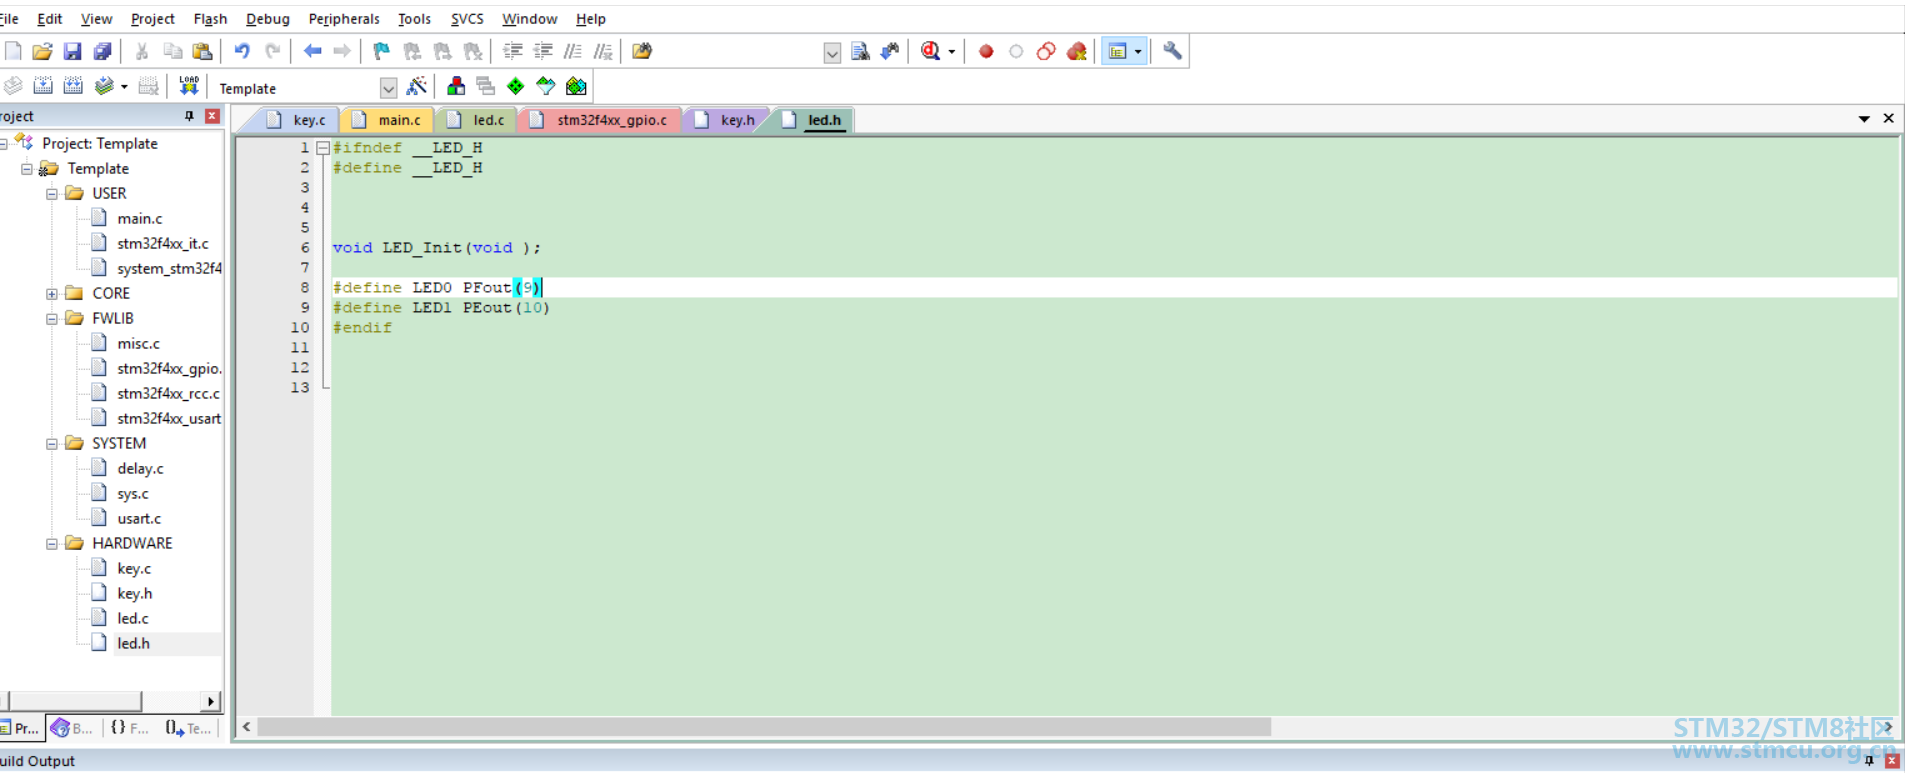
Task: Open the Template target selection dropdown
Action: click(388, 88)
